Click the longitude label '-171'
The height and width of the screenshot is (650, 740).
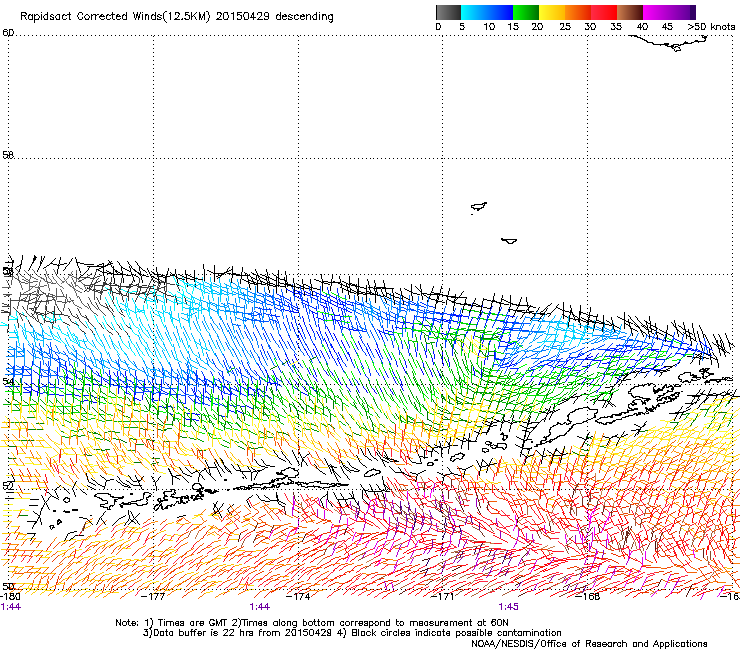coord(442,596)
